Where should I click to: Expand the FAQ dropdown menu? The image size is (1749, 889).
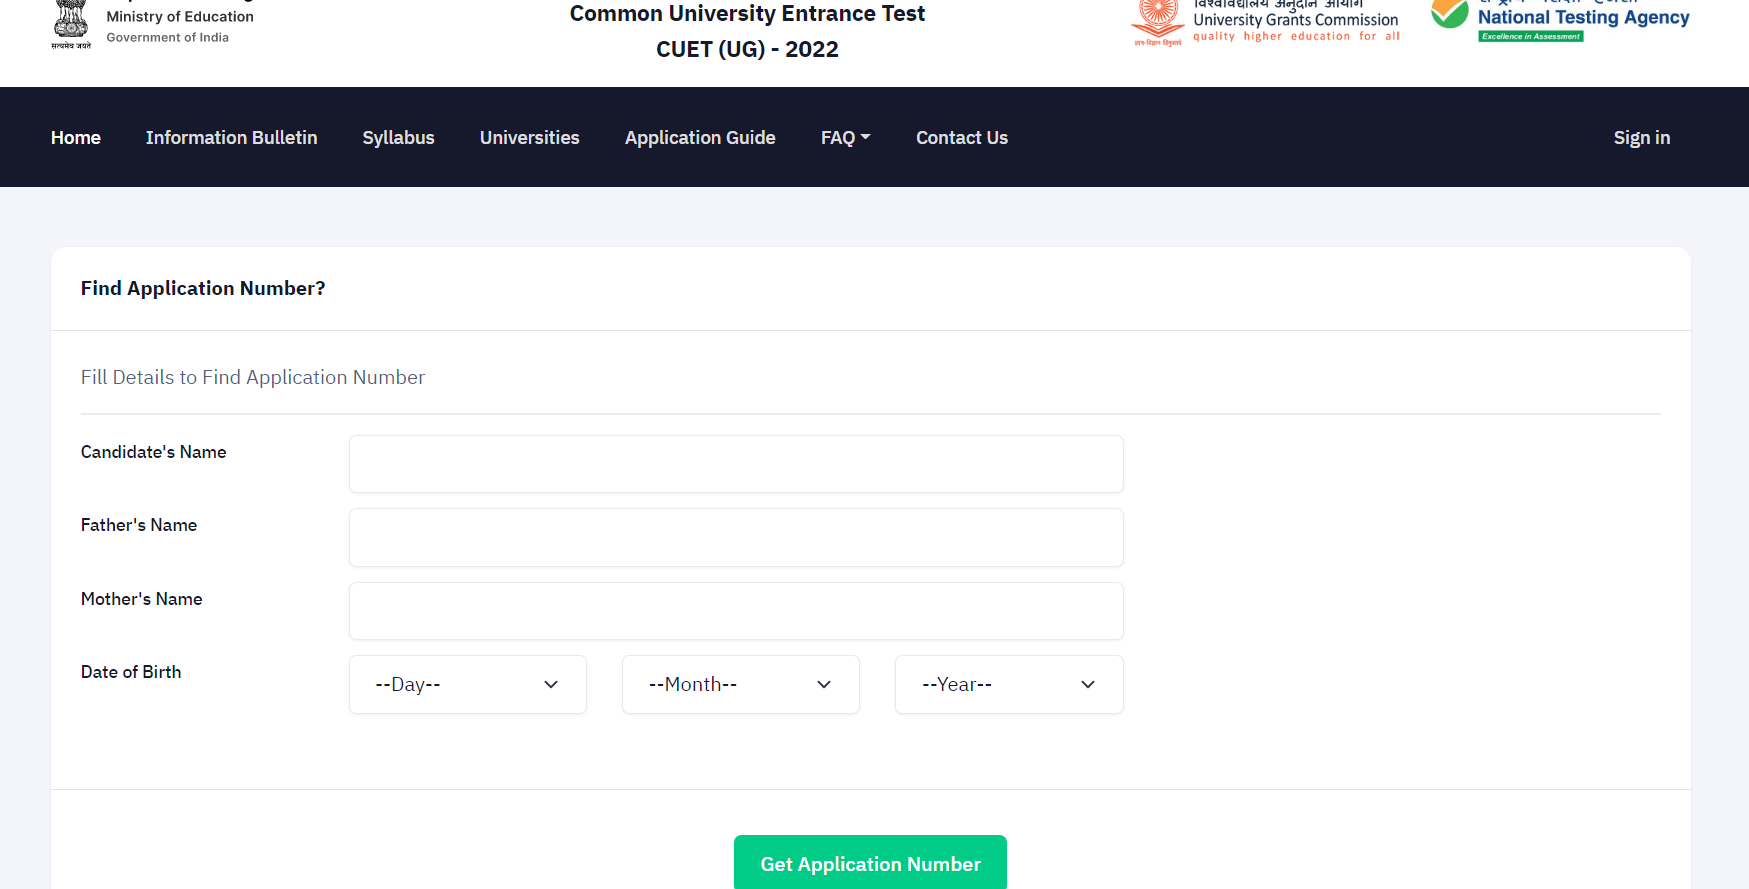click(x=846, y=138)
